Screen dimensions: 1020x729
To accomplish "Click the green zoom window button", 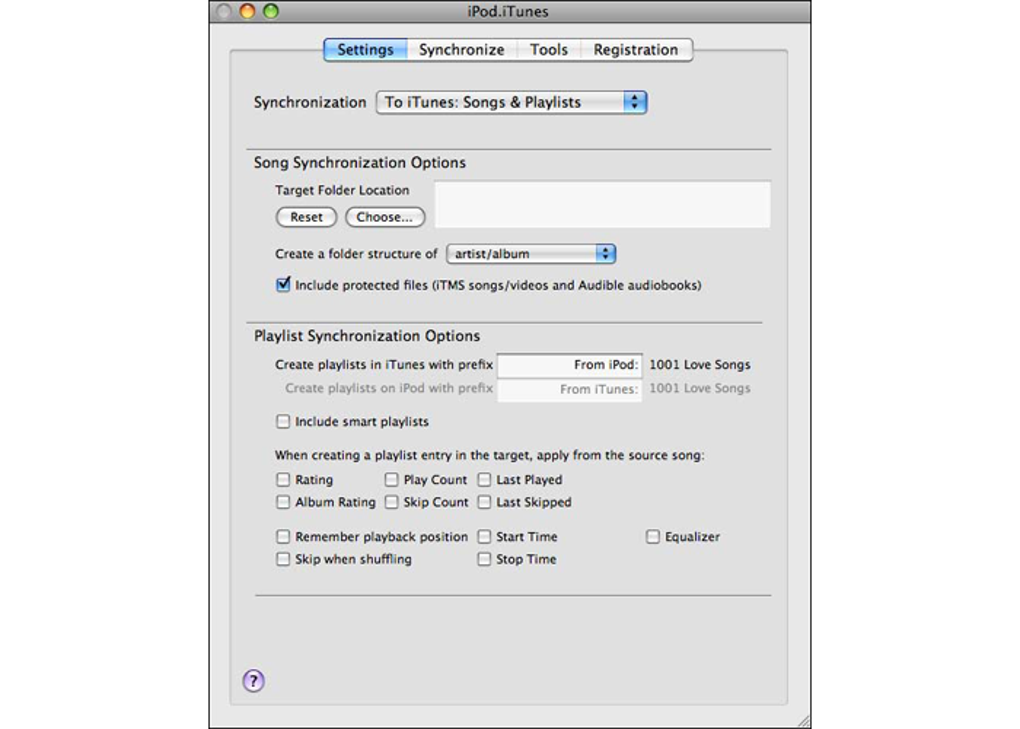I will (x=271, y=11).
